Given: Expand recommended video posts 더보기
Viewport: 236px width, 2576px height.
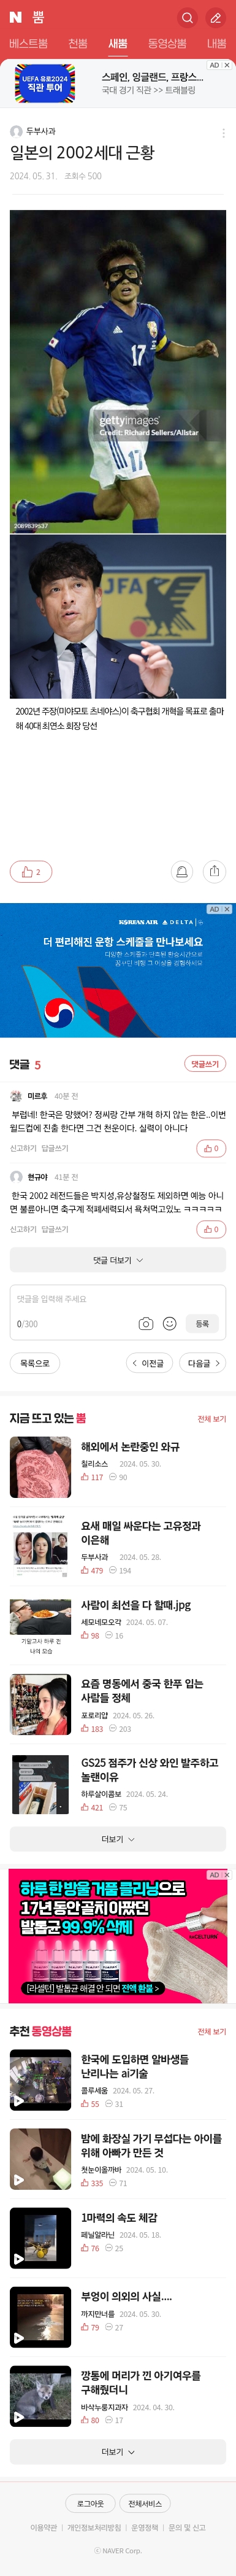Looking at the screenshot, I should [x=118, y=2443].
